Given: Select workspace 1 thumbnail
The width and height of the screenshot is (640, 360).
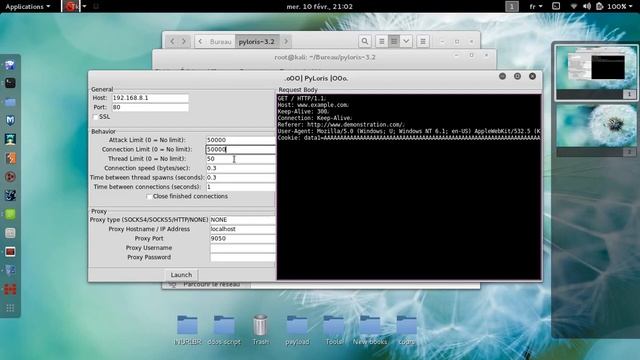Looking at the screenshot, I should 596,72.
